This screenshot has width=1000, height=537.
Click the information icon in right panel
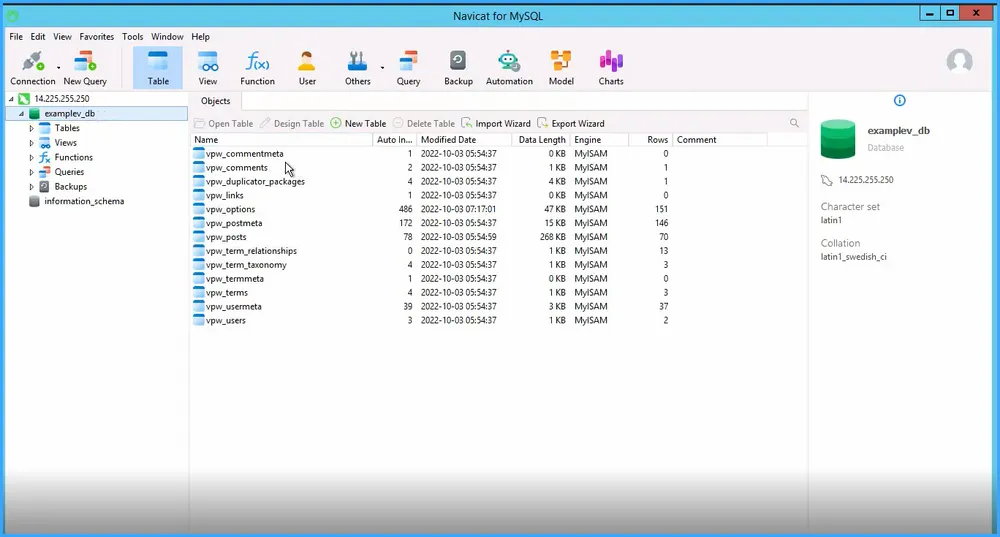pyautogui.click(x=899, y=101)
